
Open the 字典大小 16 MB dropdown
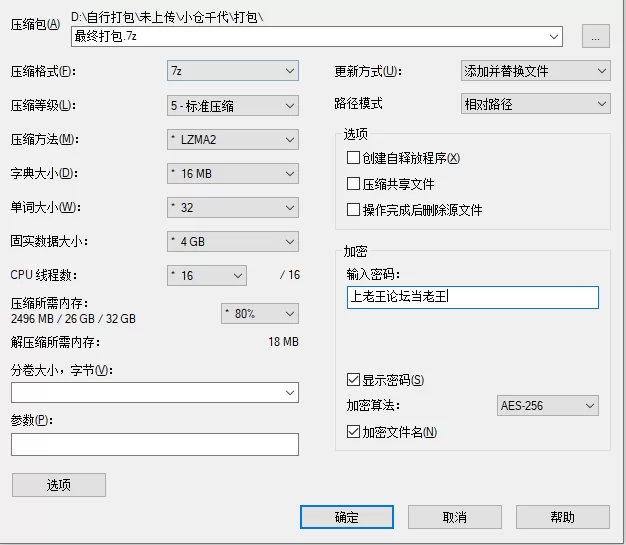(x=233, y=173)
